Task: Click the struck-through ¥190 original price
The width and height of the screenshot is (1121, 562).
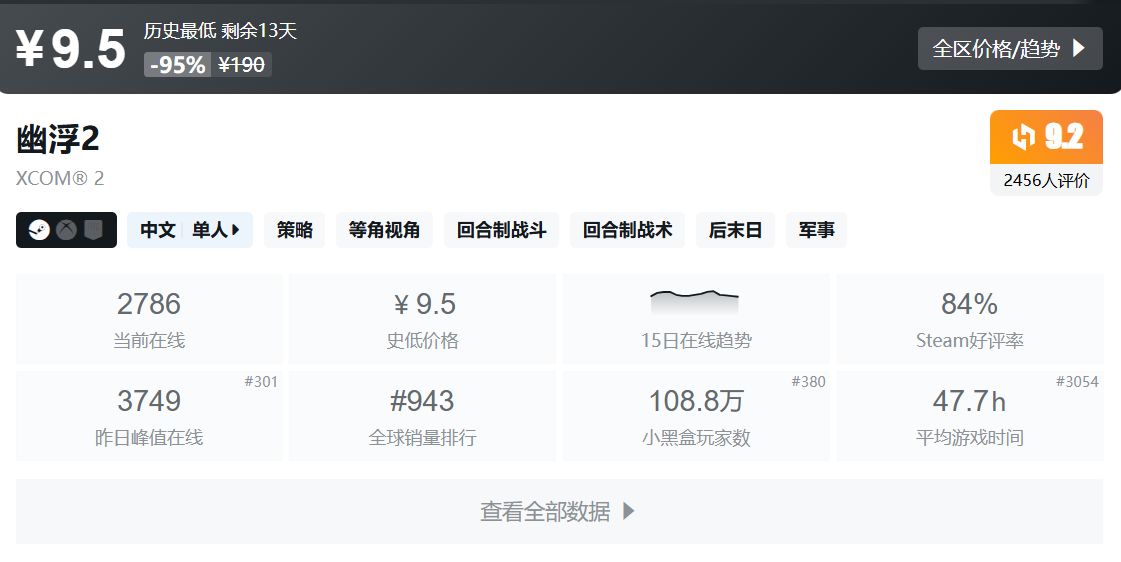Action: pos(242,65)
